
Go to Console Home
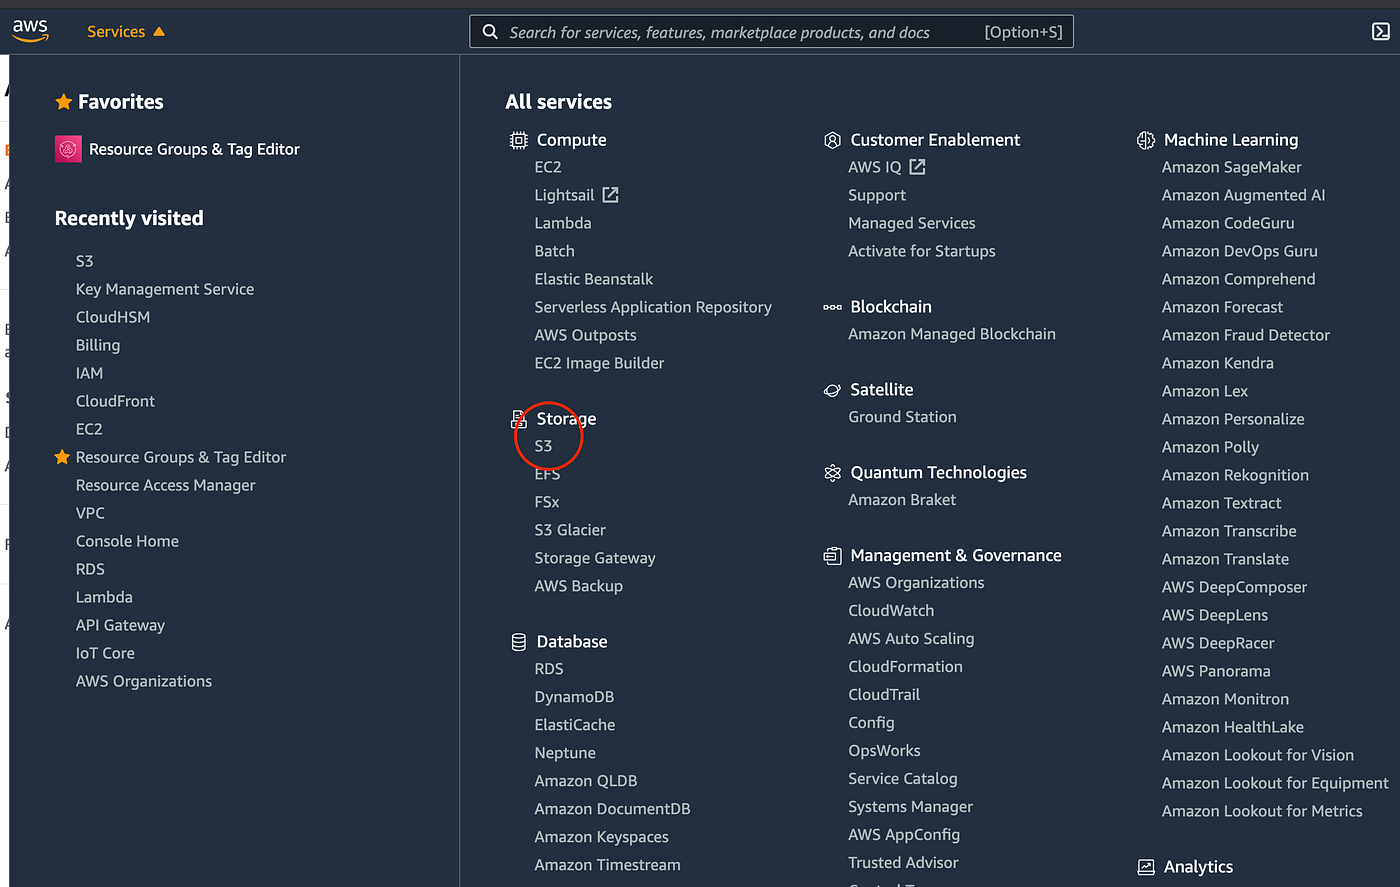click(127, 541)
